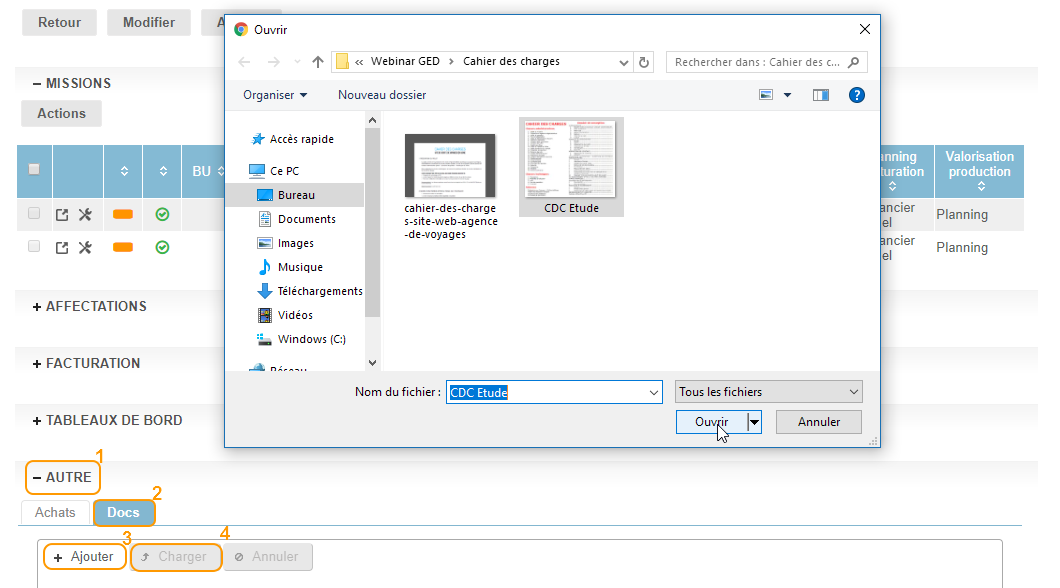This screenshot has width=1060, height=588.
Task: Open the Tous les fichiers file type dropdown
Action: (768, 392)
